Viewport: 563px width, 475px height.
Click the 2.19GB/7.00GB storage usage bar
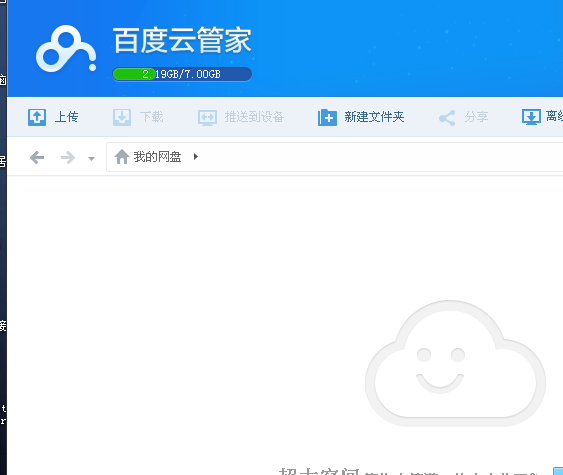tap(182, 74)
